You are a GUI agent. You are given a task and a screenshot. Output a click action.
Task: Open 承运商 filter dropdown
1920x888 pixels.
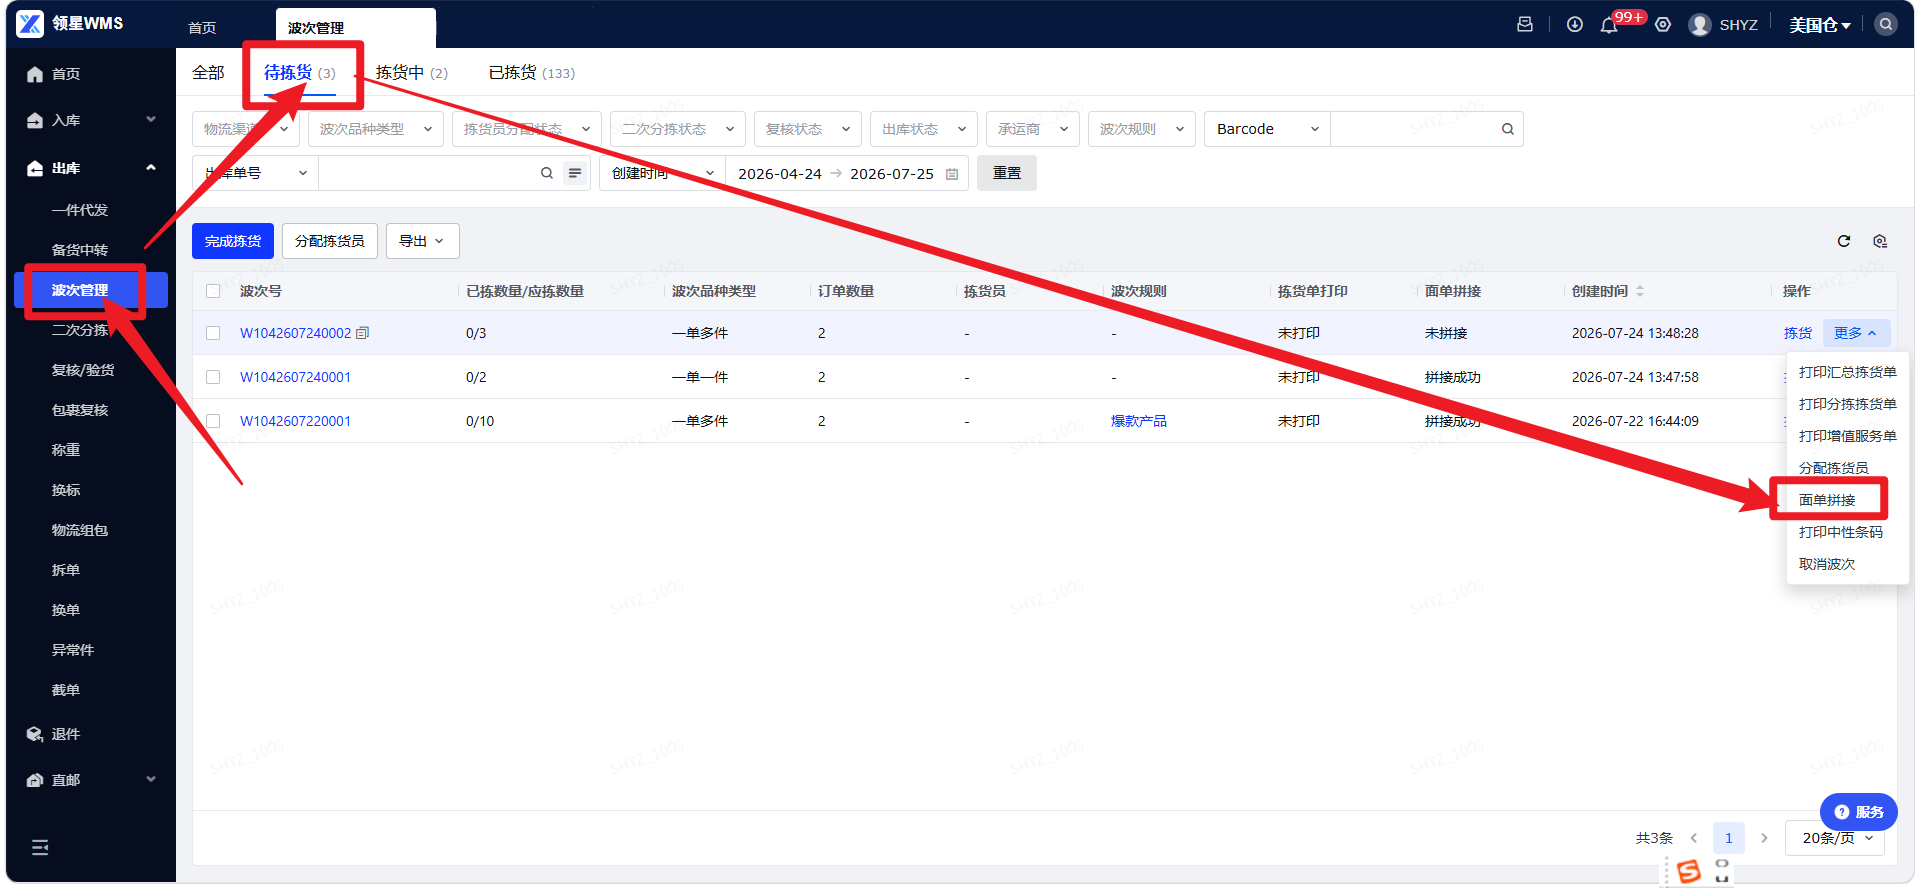[x=1033, y=129]
